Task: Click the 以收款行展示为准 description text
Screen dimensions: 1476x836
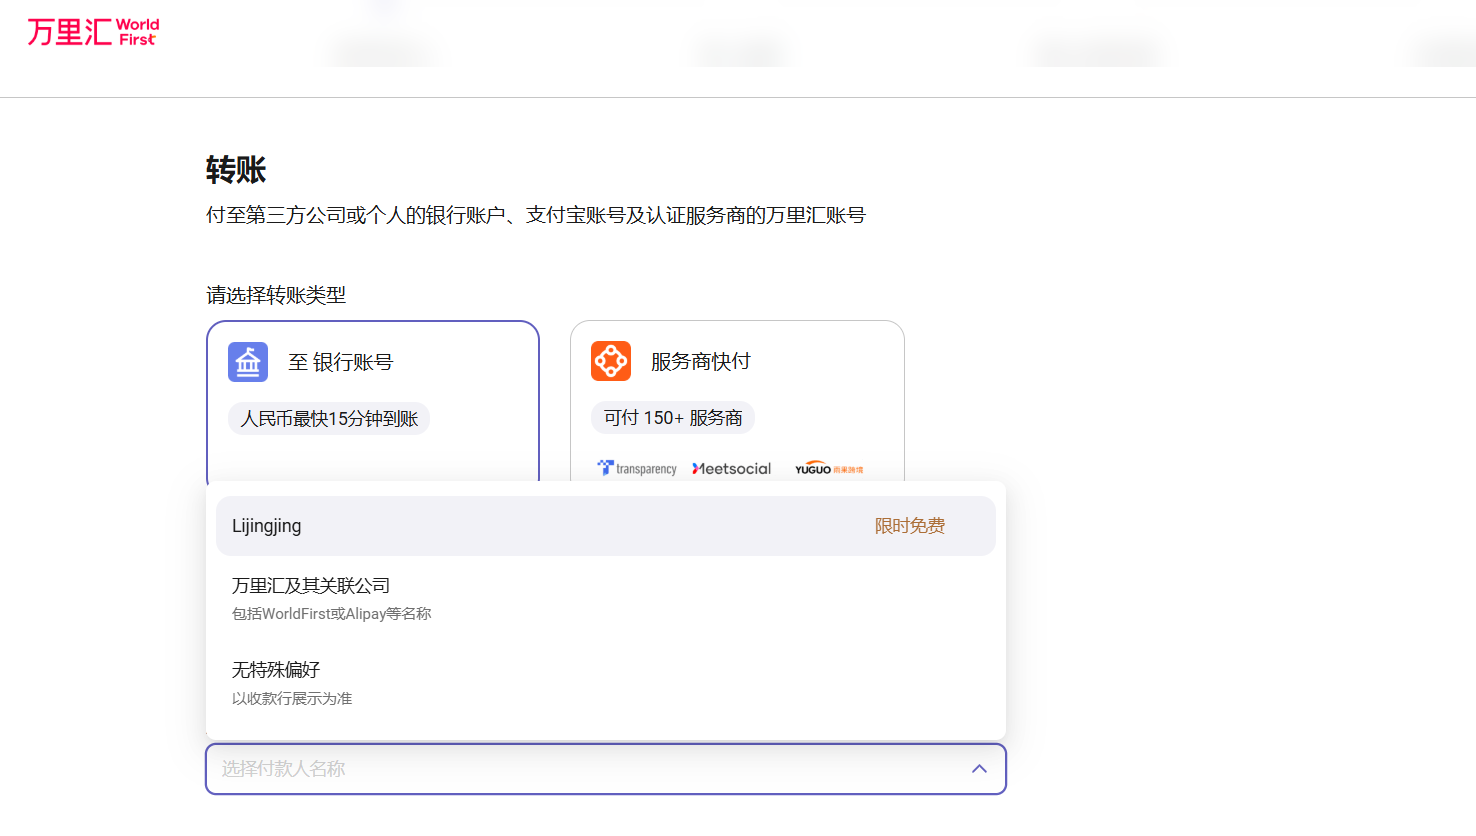Action: point(292,698)
